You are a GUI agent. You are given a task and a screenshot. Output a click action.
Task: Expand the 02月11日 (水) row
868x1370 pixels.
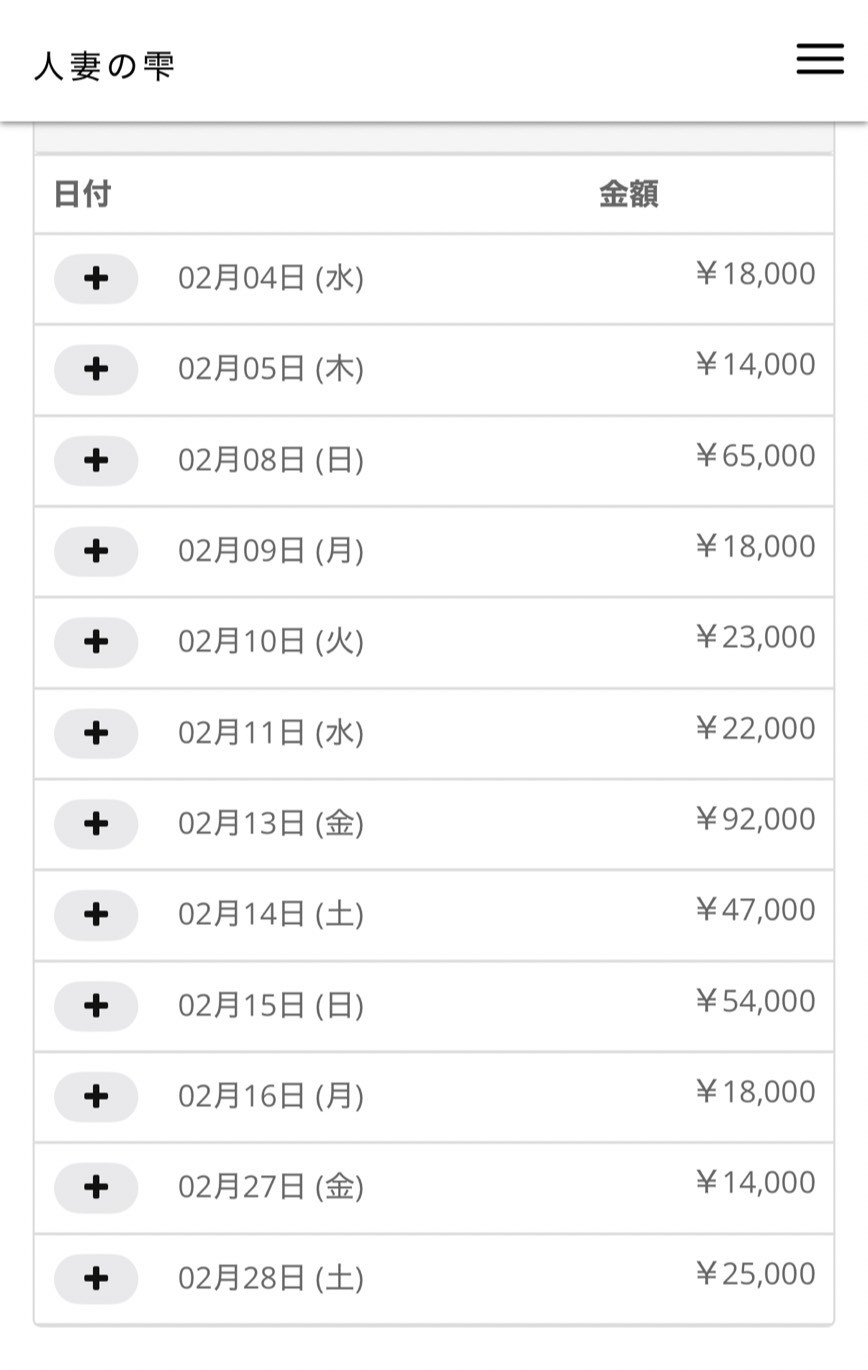[x=96, y=734]
